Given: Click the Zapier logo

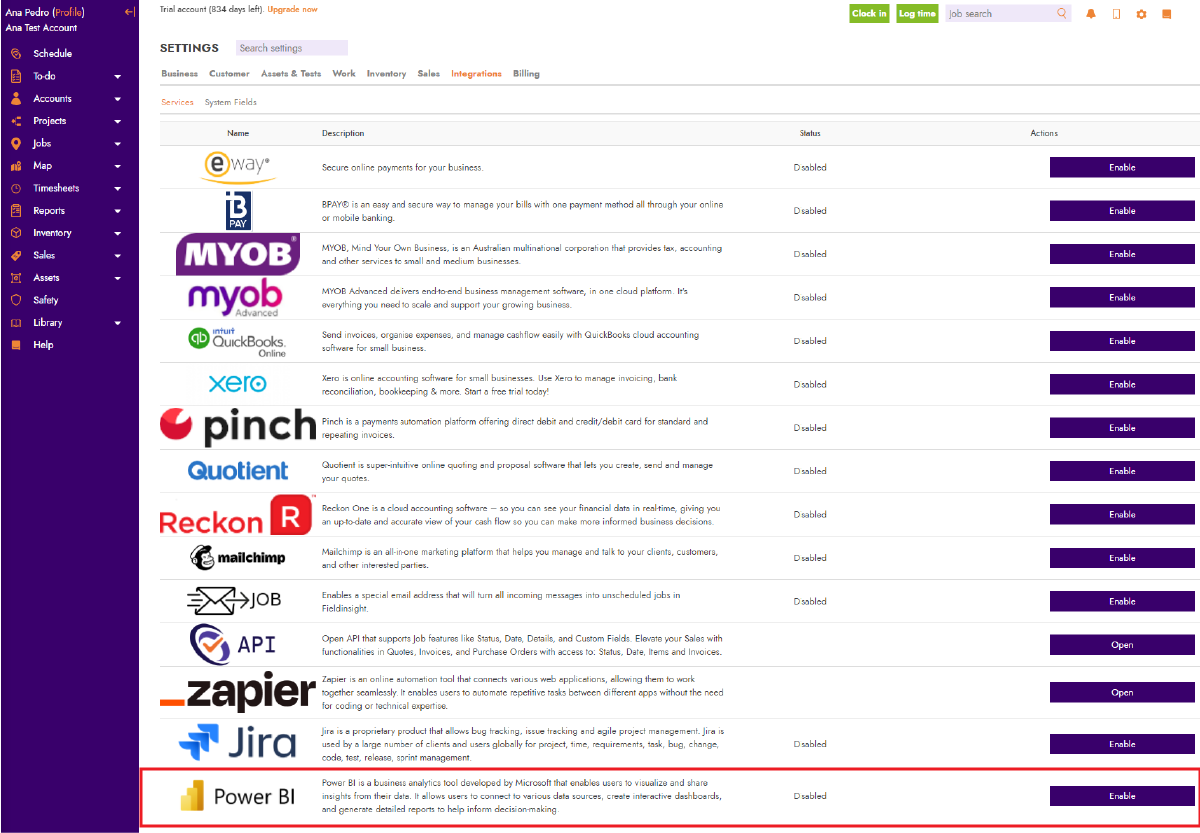Looking at the screenshot, I should 238,692.
